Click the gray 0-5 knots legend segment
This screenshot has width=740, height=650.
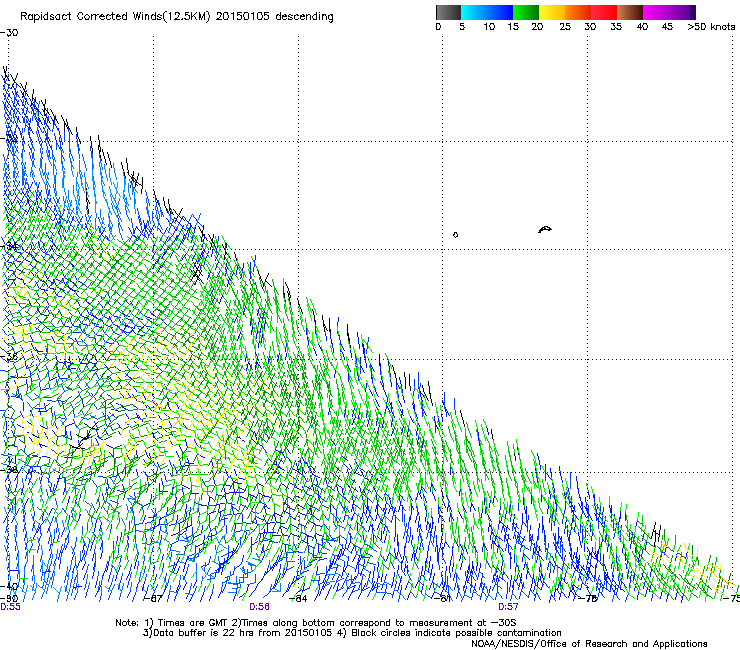click(x=448, y=12)
